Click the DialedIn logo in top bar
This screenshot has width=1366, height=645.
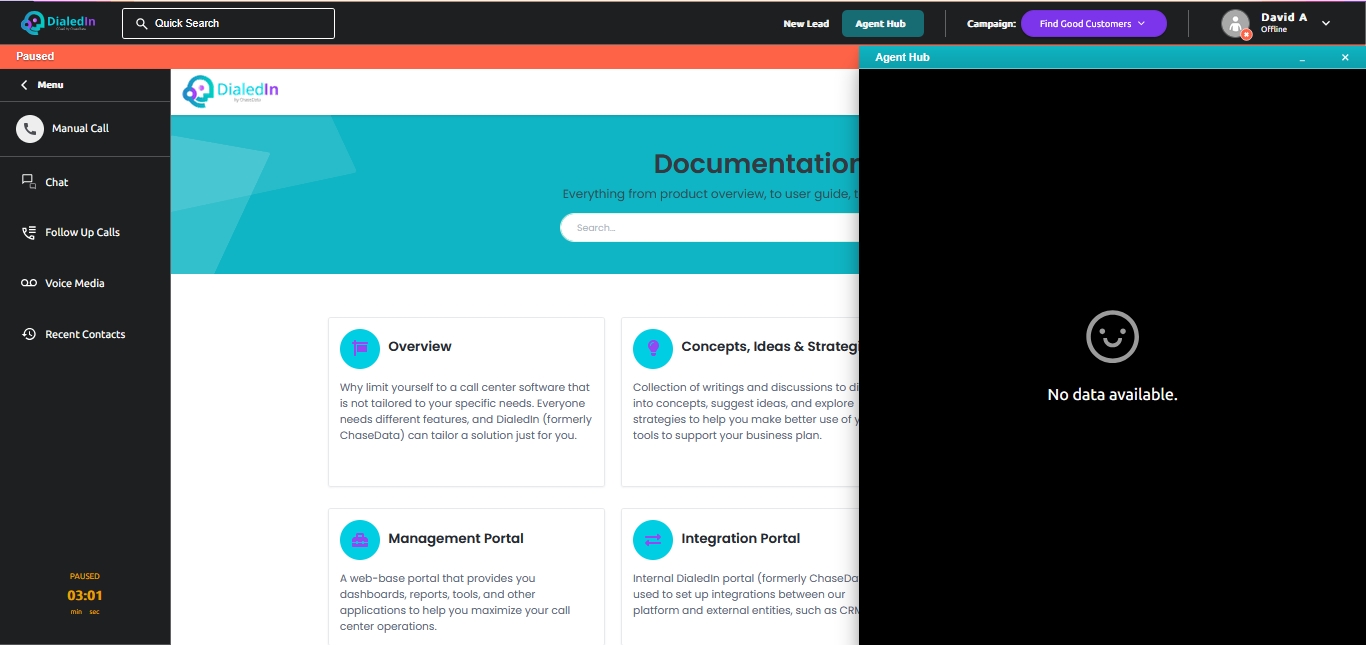click(61, 23)
